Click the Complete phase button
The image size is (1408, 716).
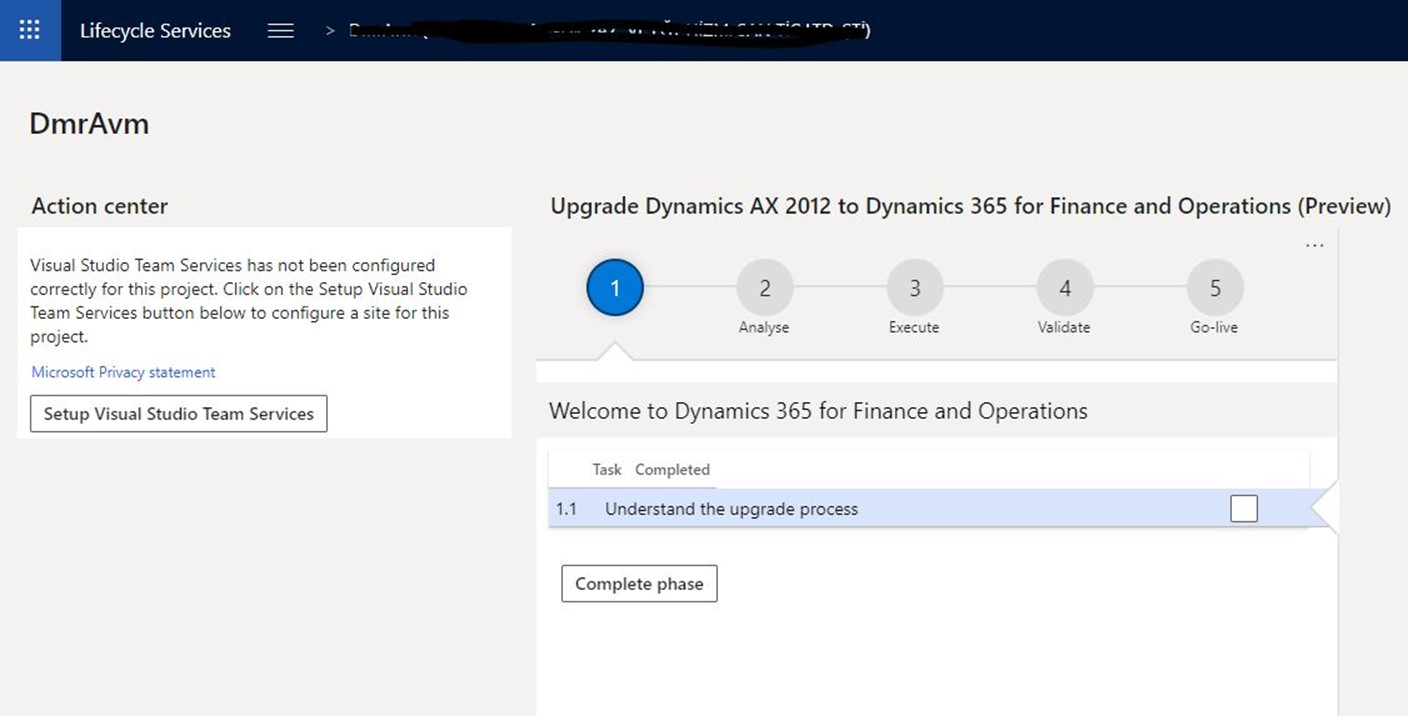pyautogui.click(x=639, y=584)
